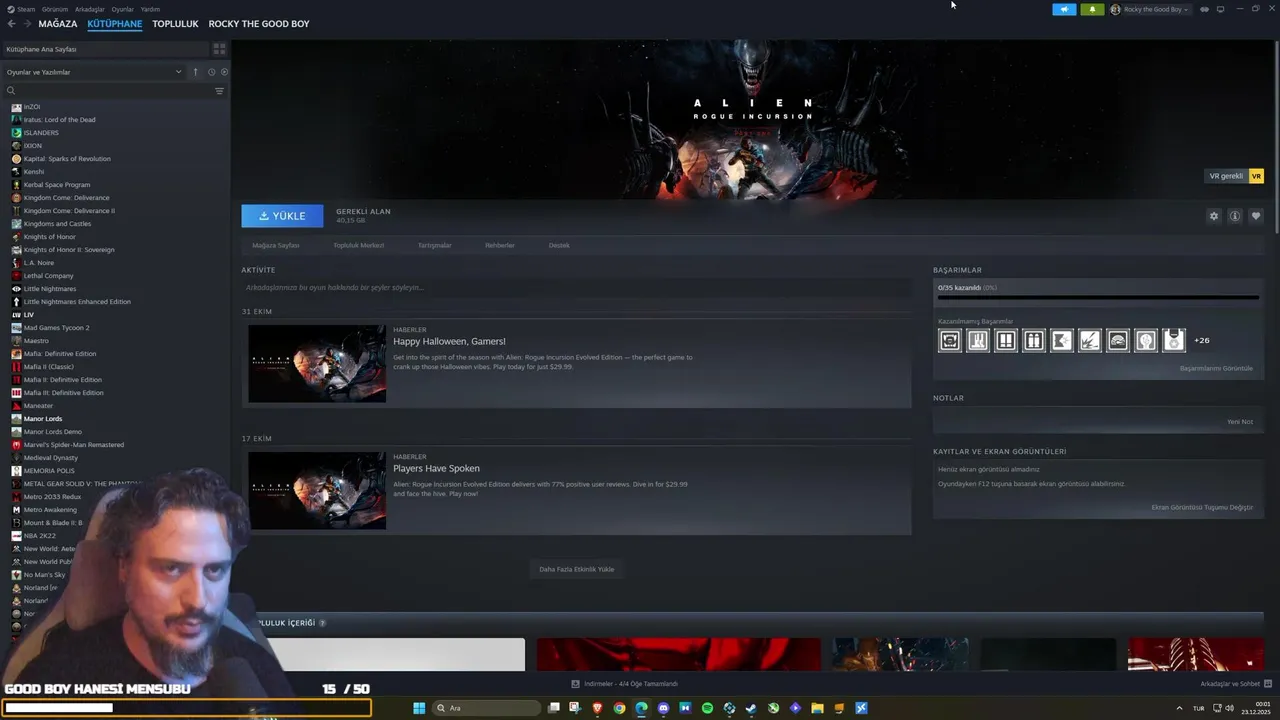Image resolution: width=1280 pixels, height=720 pixels.
Task: Click Ekran Görüntüsü Tuşunu Değiştir
Action: point(1202,507)
